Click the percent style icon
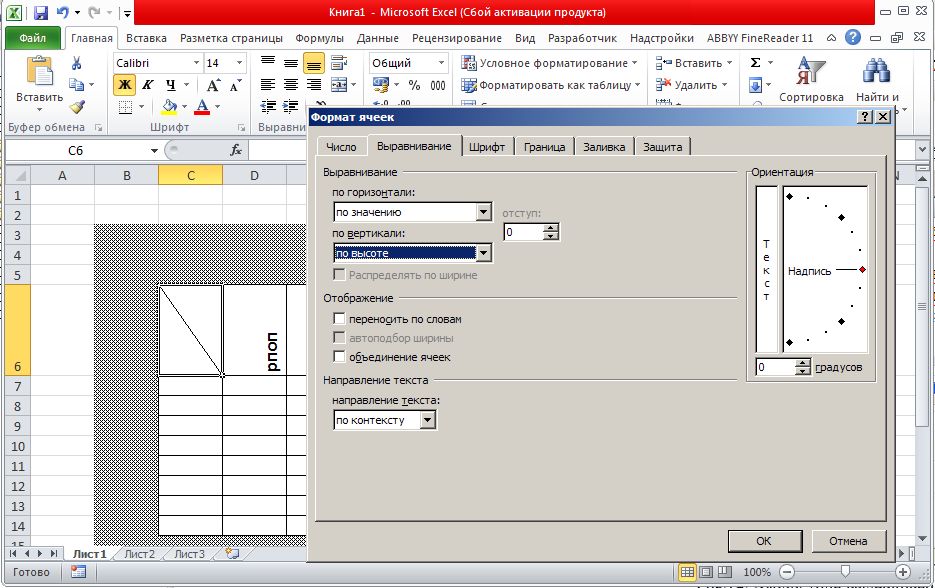This screenshot has height=588, width=935. tap(414, 85)
